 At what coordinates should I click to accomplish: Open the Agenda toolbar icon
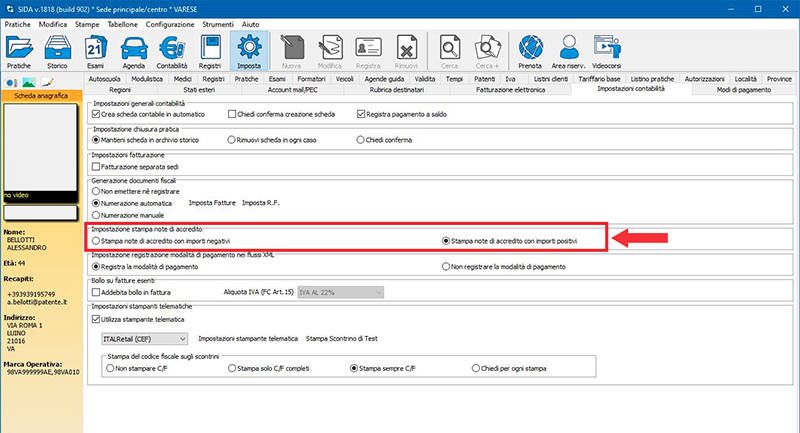click(x=130, y=49)
